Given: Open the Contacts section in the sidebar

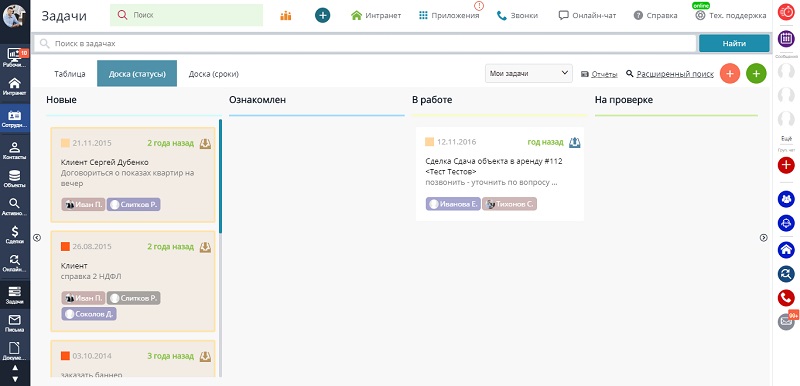Looking at the screenshot, I should click(x=15, y=150).
